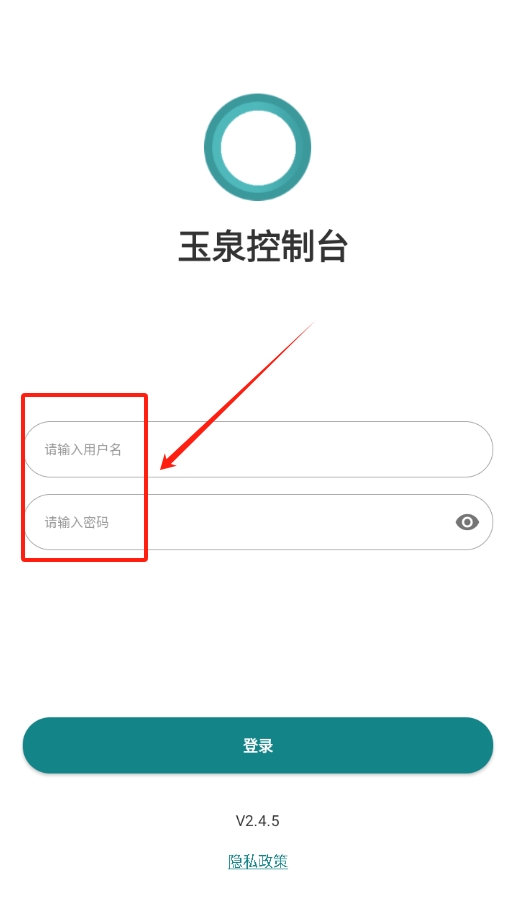Viewport: 515px width, 900px height.
Task: Click the empty right end of the username field
Action: click(x=436, y=449)
